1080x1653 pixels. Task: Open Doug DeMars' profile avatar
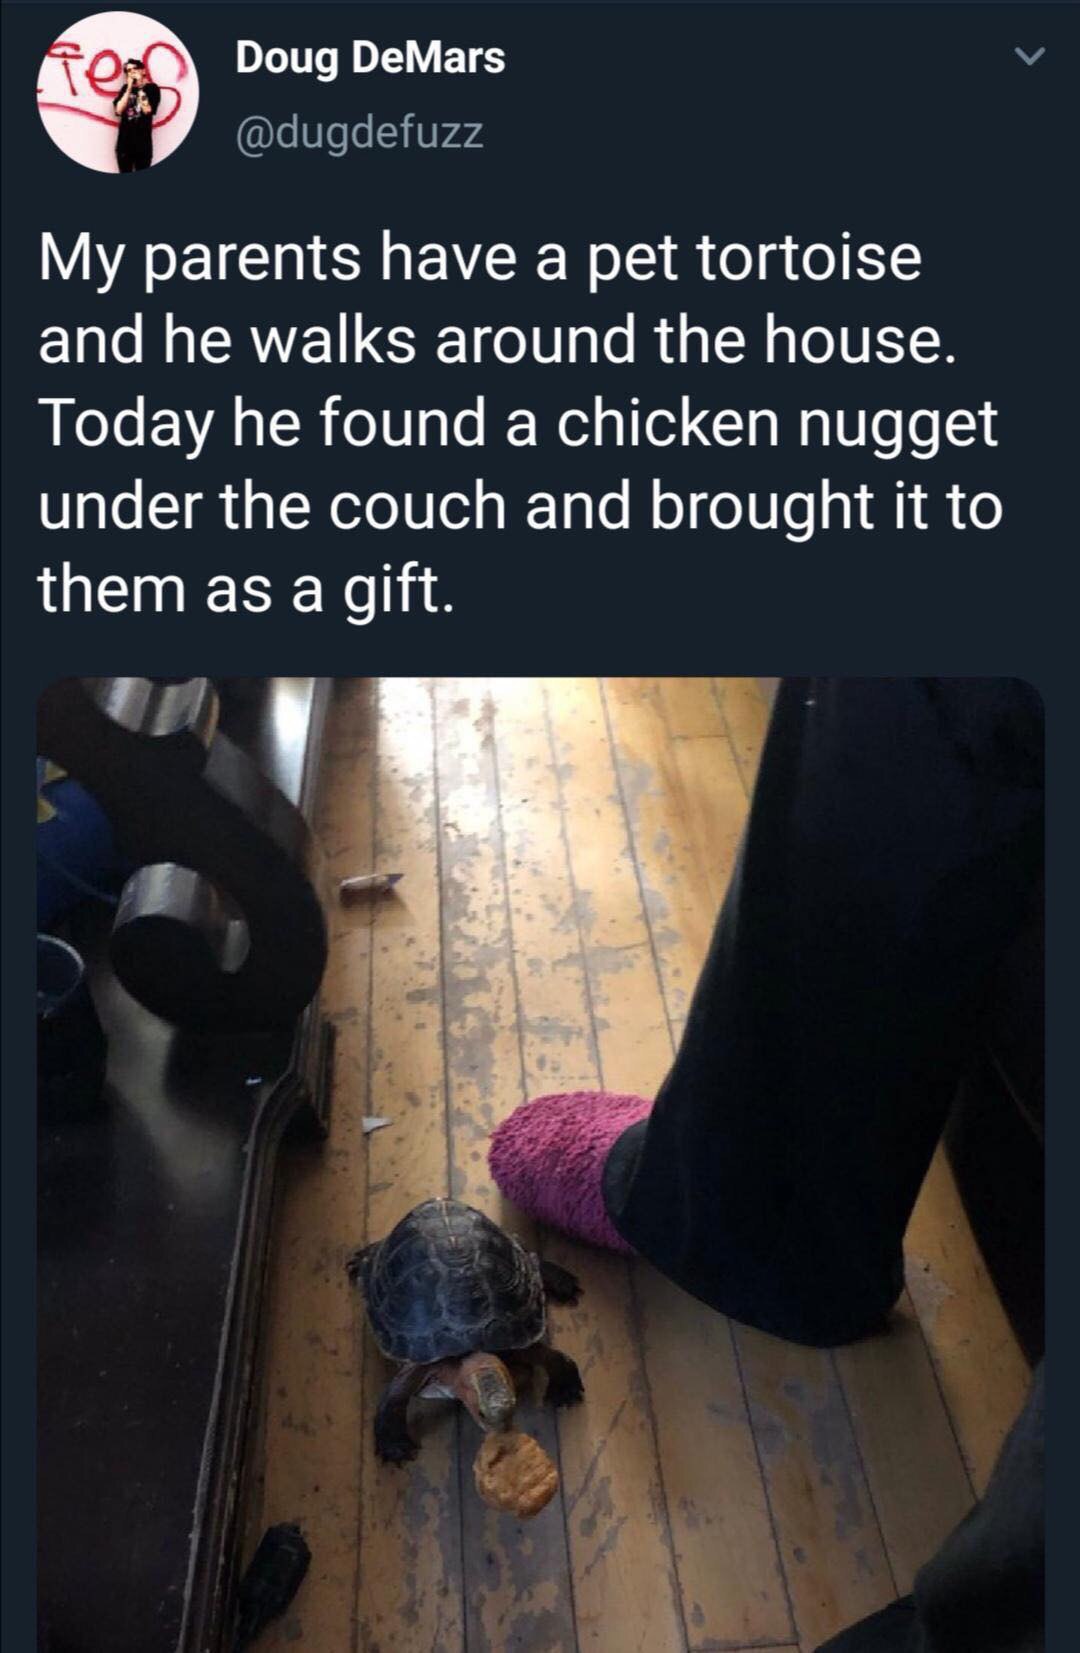(118, 94)
